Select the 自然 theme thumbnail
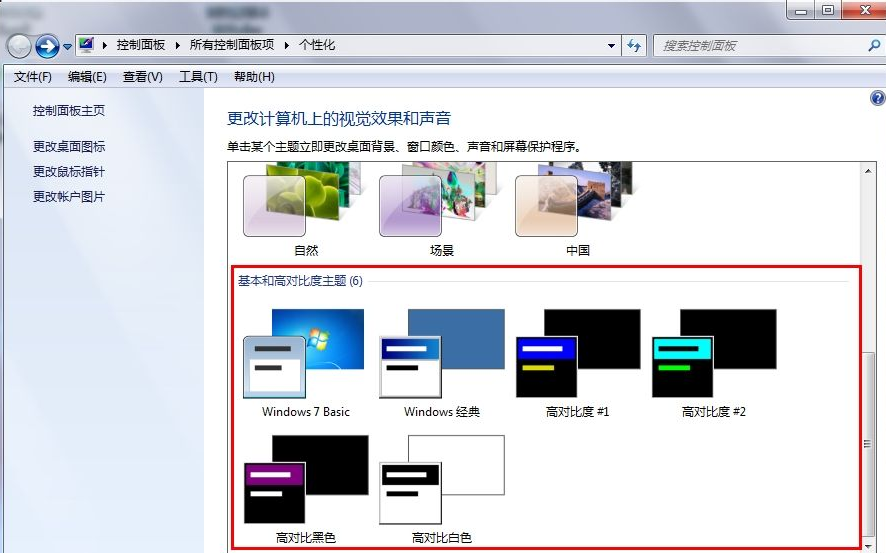Image resolution: width=886 pixels, height=553 pixels. point(306,209)
